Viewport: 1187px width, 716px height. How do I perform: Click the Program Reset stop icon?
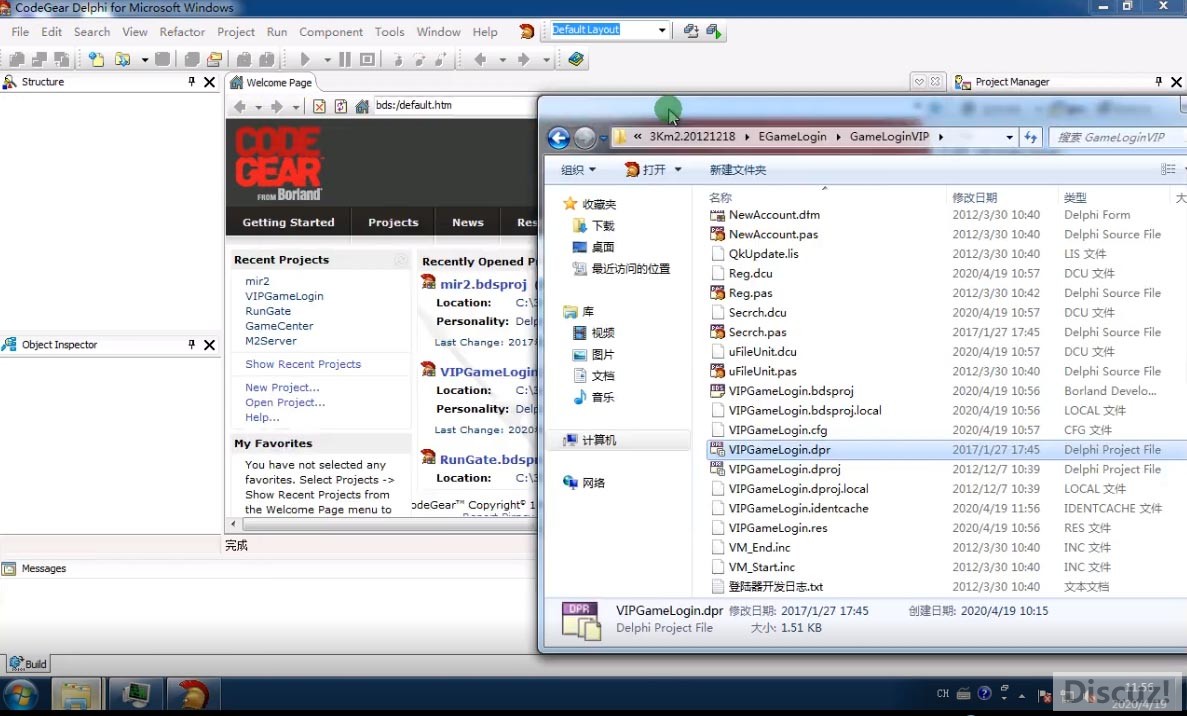click(x=367, y=59)
